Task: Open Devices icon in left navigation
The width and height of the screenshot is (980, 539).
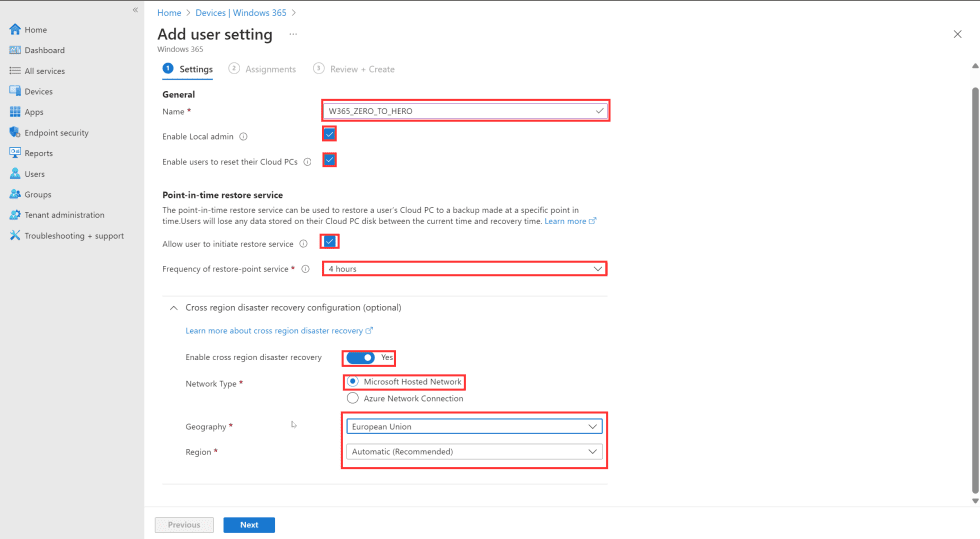Action: click(x=15, y=91)
